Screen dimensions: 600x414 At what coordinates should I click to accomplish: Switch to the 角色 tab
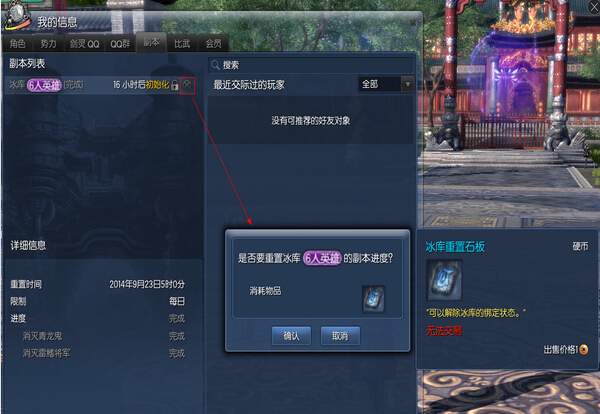tap(18, 44)
